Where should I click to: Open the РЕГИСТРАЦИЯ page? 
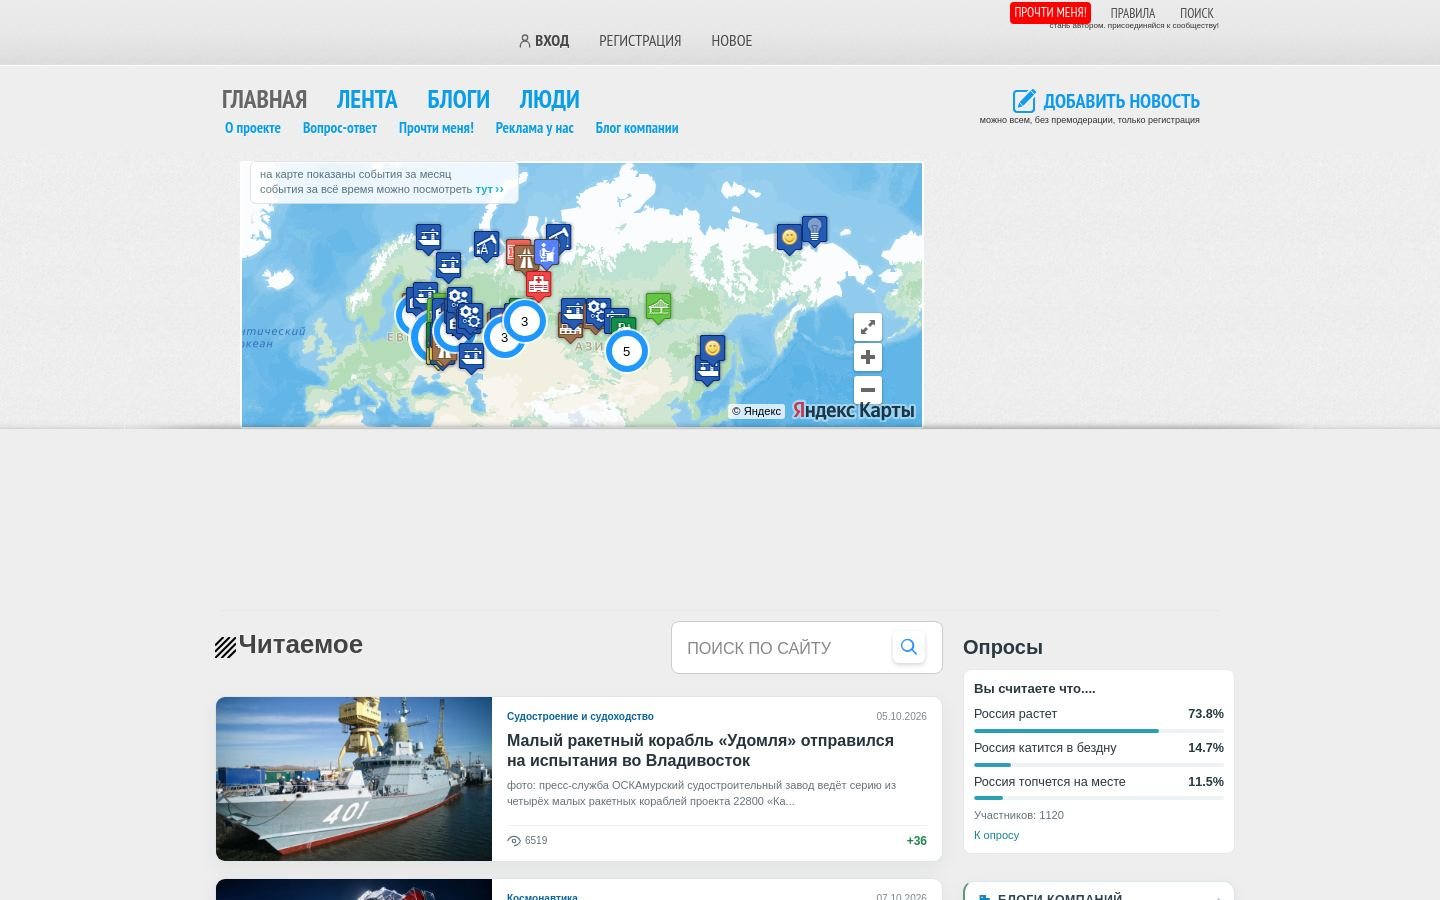[640, 41]
